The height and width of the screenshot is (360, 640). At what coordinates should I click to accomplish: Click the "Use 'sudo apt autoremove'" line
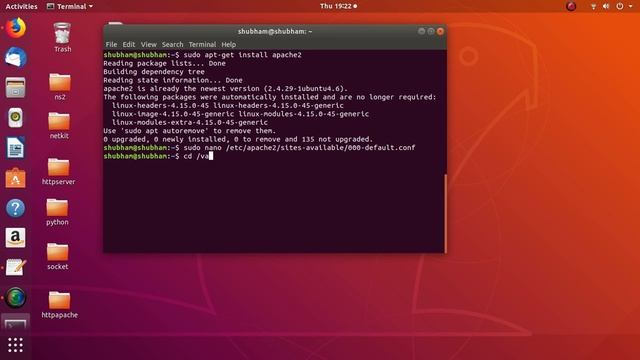[190, 131]
